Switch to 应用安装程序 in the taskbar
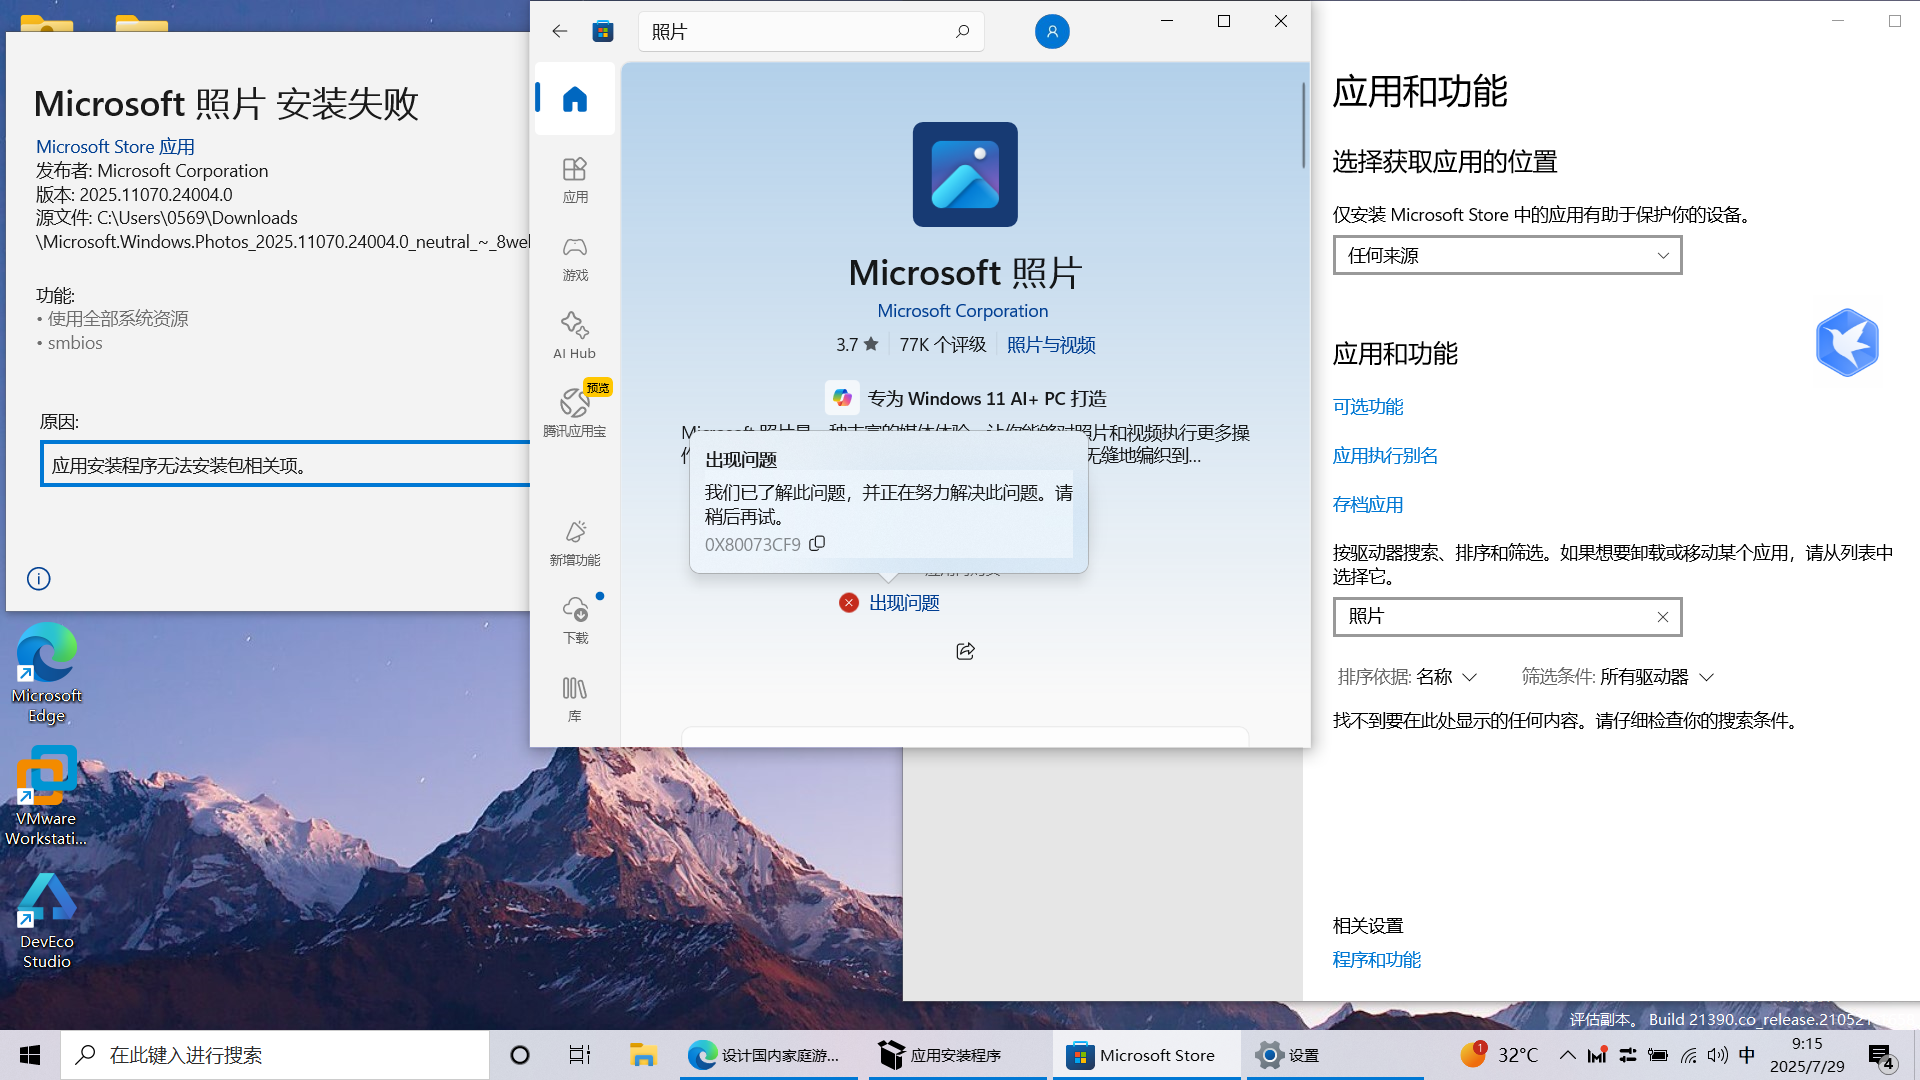Screen dimensions: 1920x1080 [957, 1054]
